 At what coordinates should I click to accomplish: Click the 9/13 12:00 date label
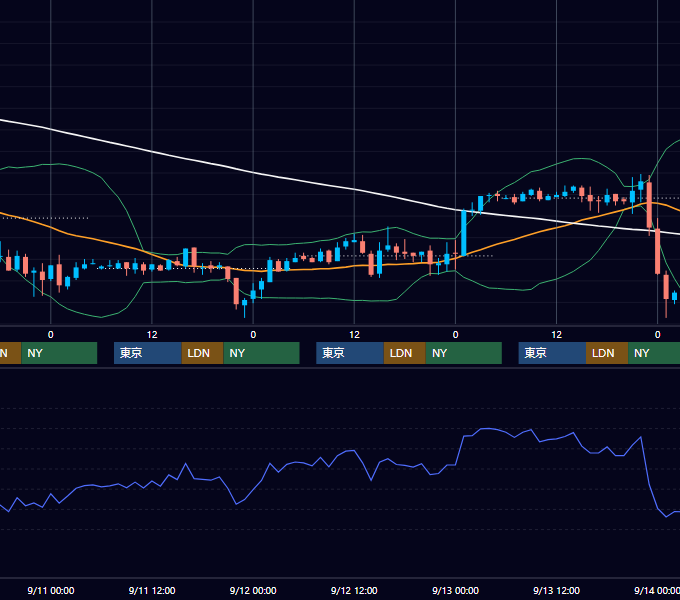coord(556,590)
